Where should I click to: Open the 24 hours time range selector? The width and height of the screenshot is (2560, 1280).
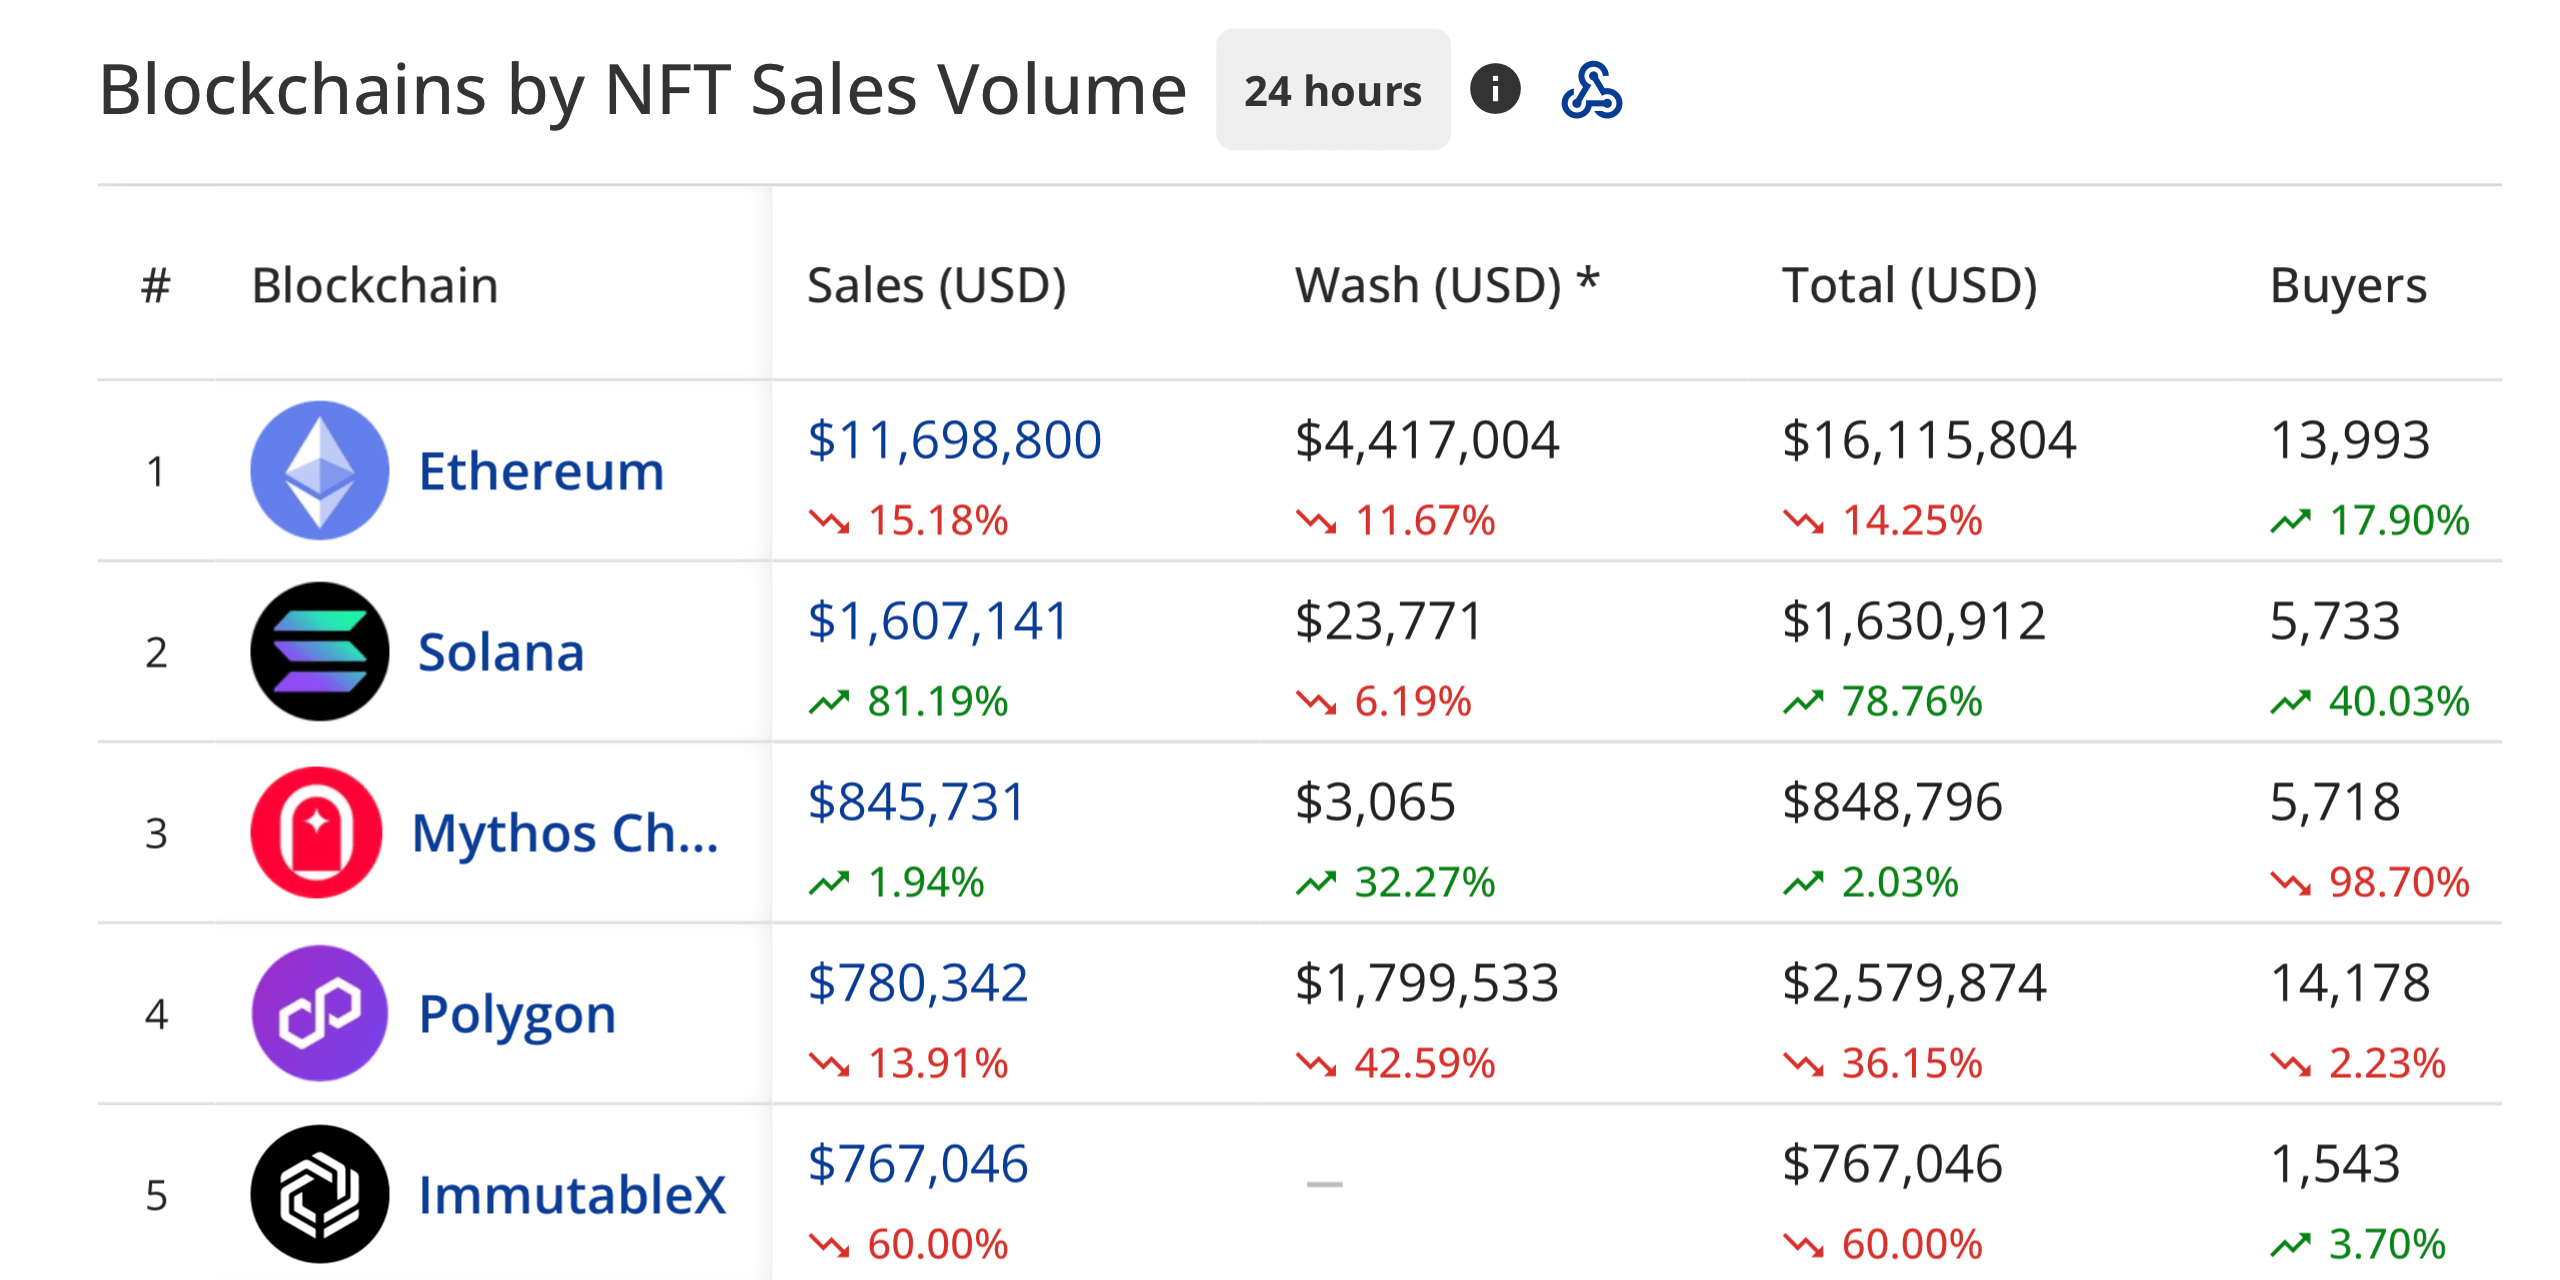pyautogui.click(x=1332, y=91)
